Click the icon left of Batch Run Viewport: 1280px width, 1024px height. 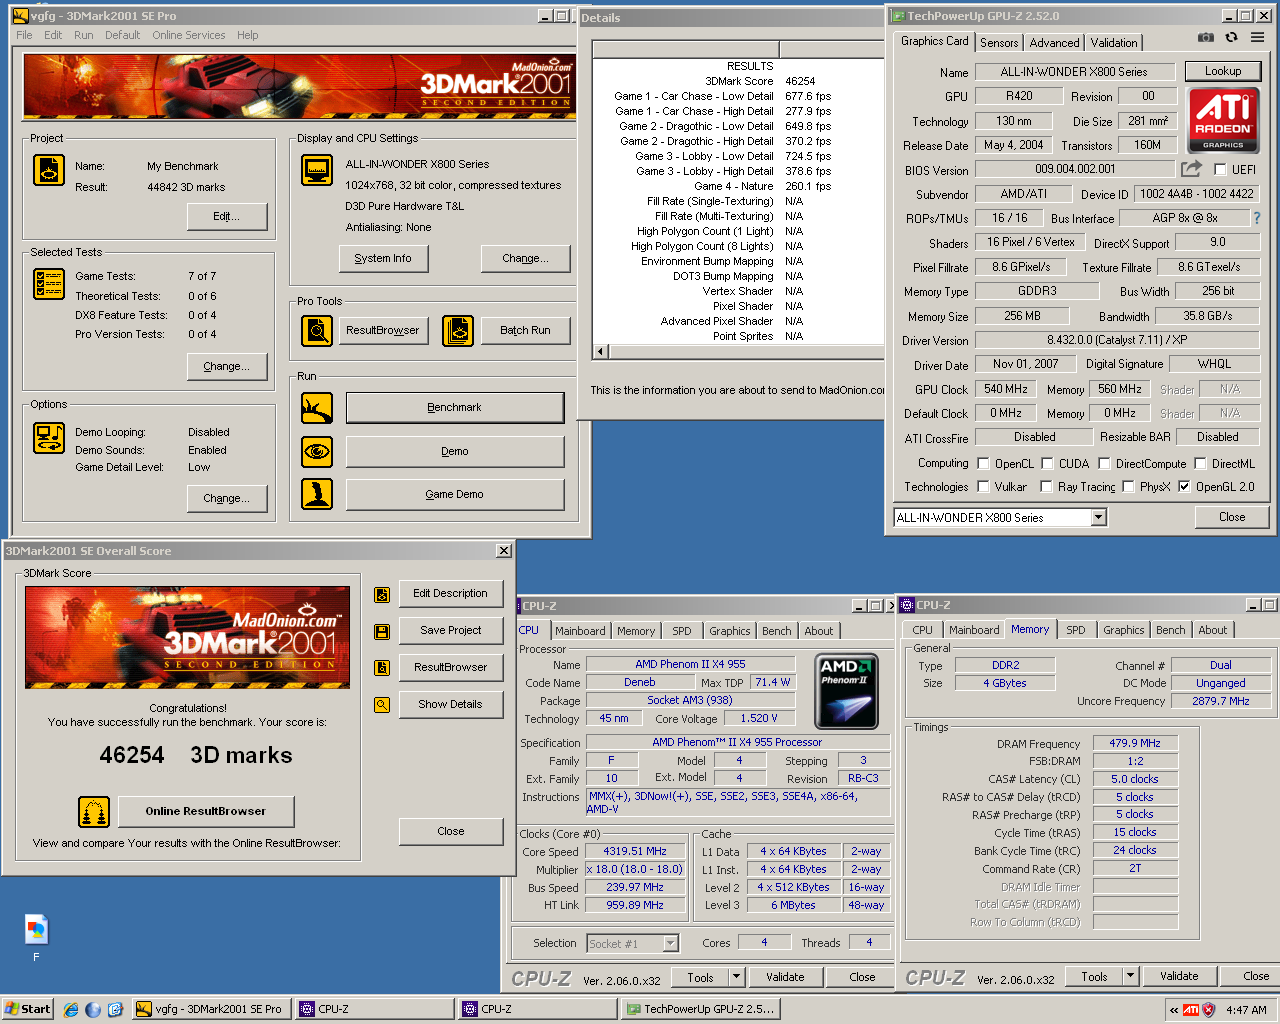pyautogui.click(x=458, y=330)
